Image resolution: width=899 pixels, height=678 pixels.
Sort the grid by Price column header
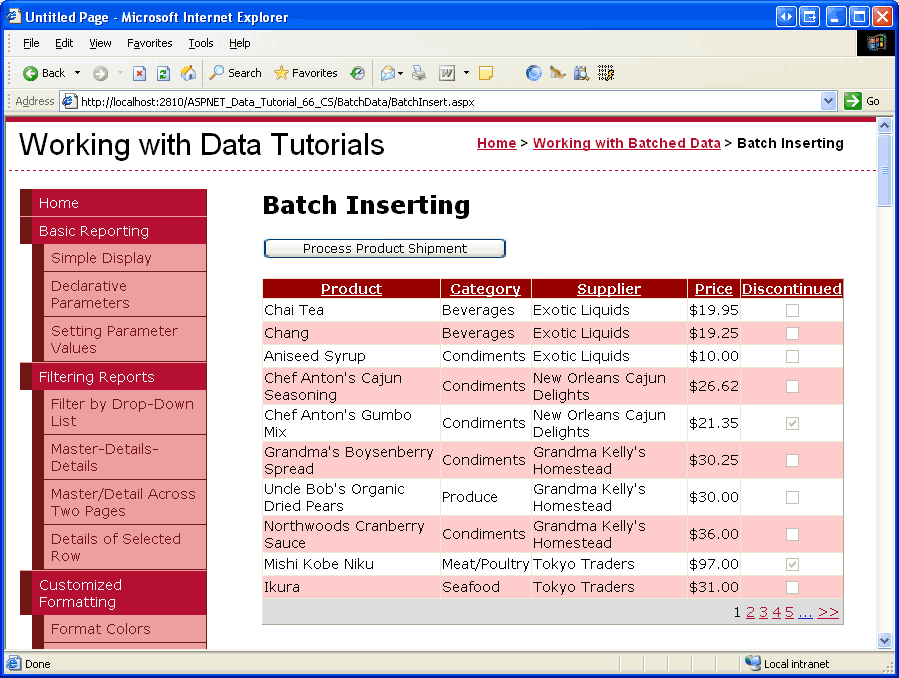point(714,289)
